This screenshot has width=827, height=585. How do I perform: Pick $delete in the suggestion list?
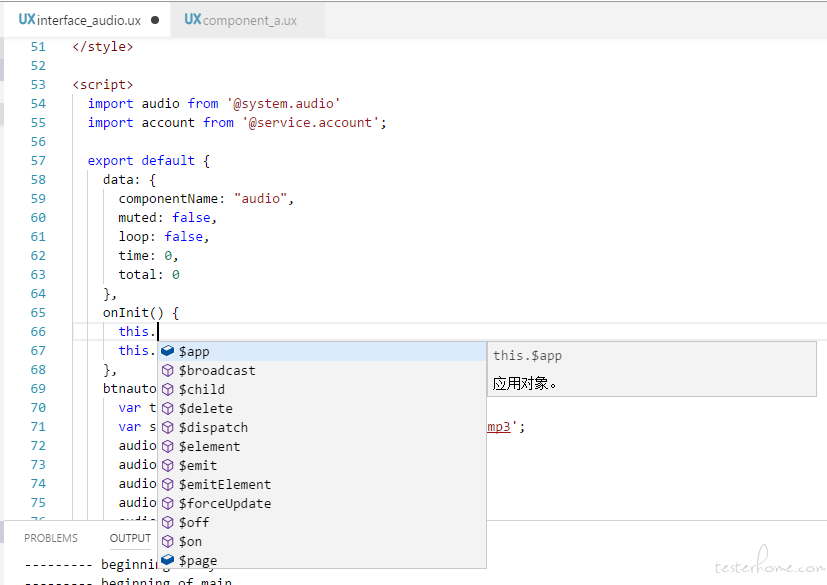click(x=322, y=408)
